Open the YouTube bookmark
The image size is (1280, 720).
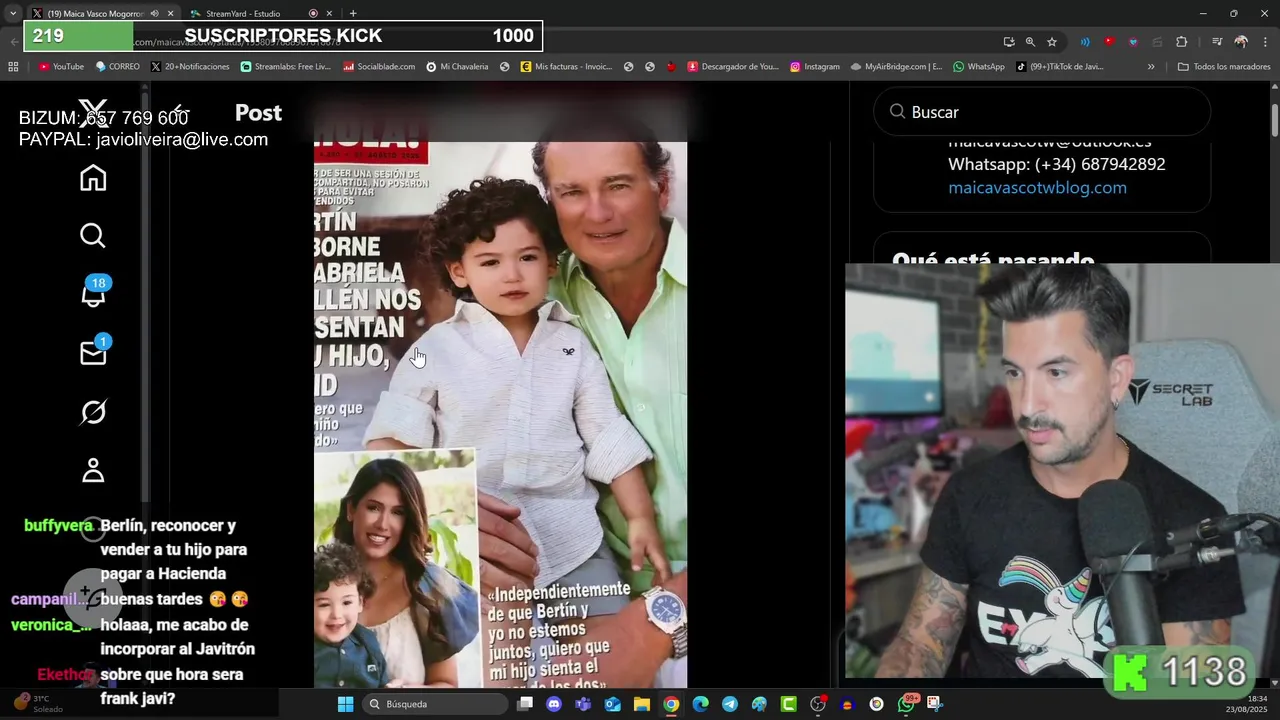pos(61,67)
